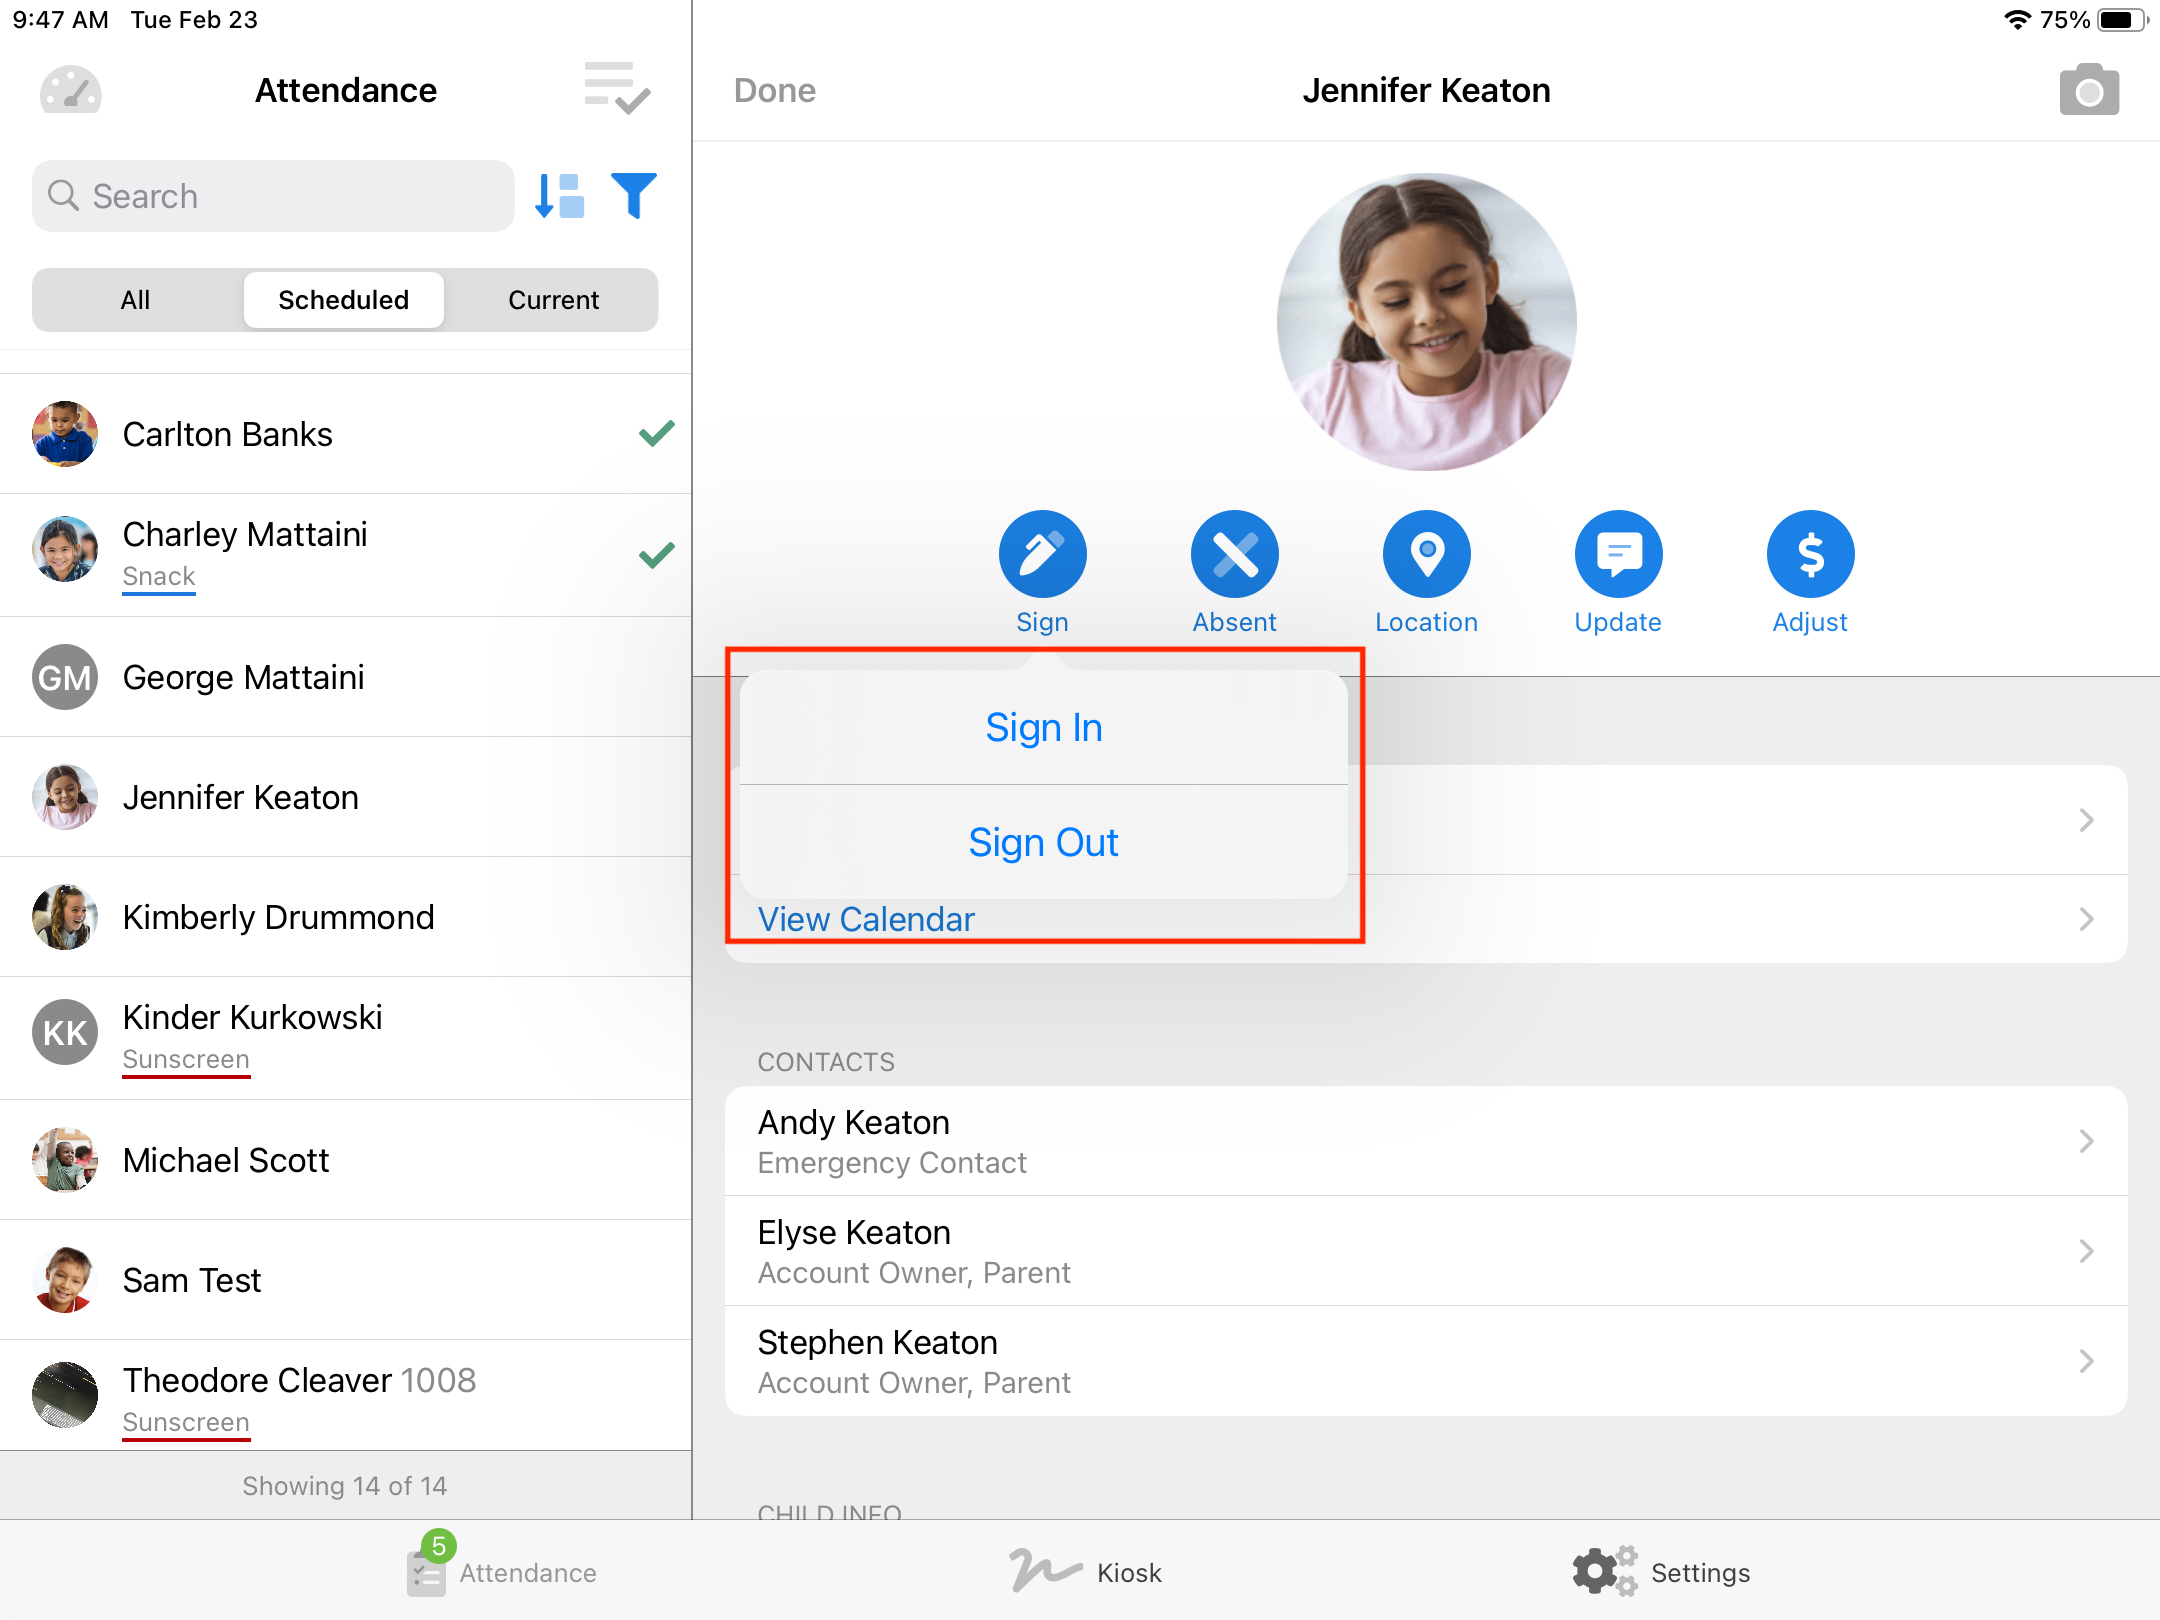Open the Kiosk tab
The image size is (2160, 1620).
[x=1086, y=1572]
